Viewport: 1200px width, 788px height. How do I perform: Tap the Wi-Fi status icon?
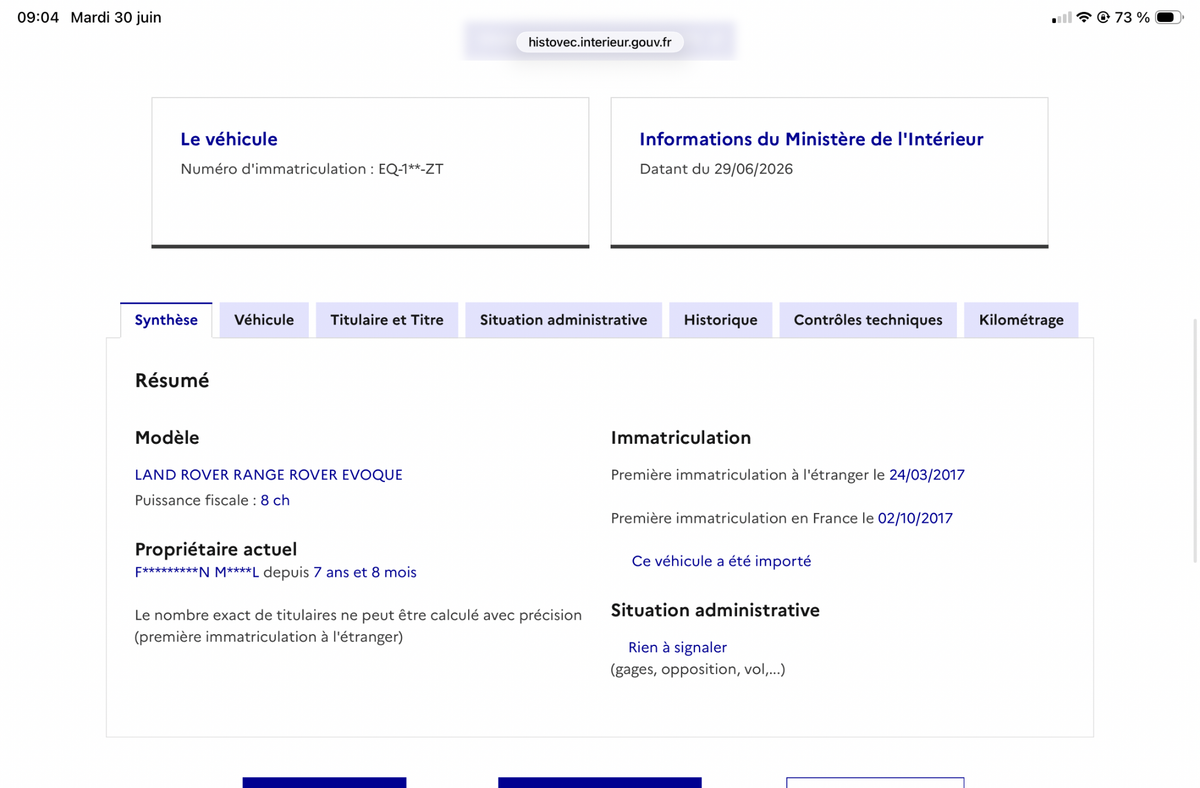[1084, 17]
